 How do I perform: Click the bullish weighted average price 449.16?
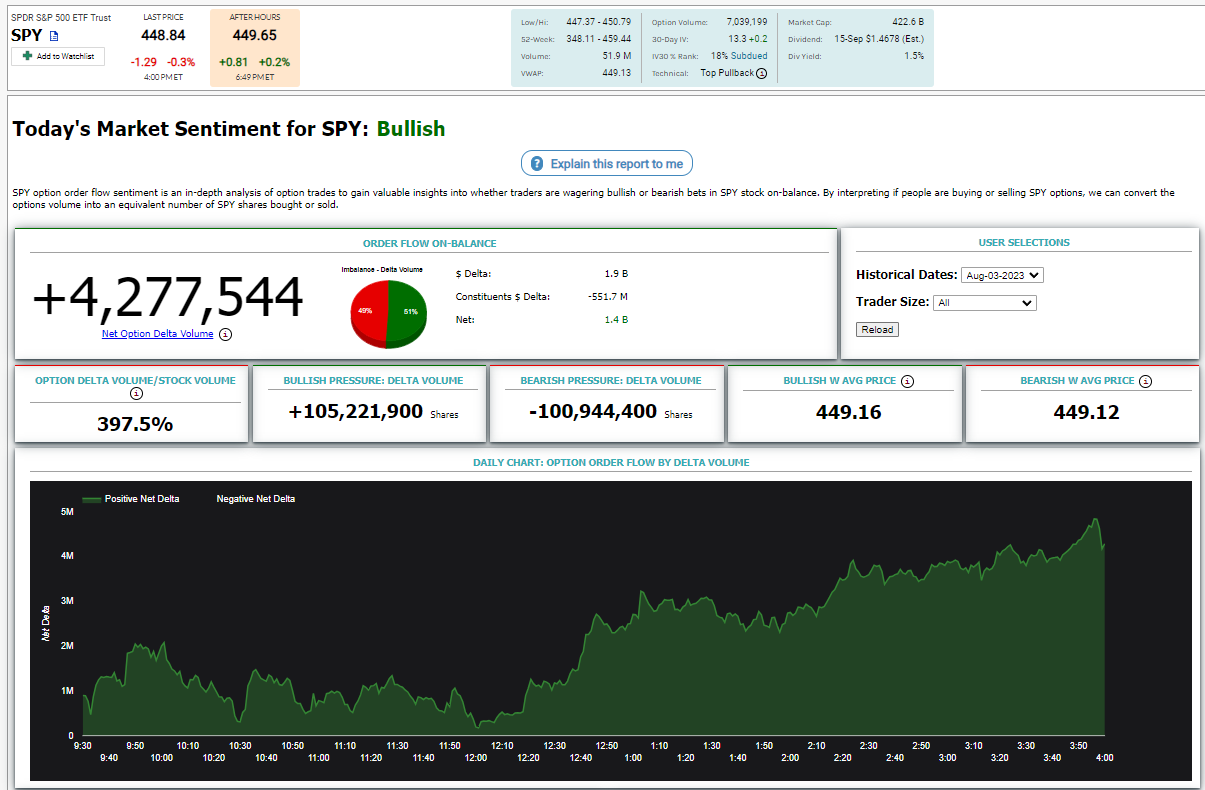[849, 412]
